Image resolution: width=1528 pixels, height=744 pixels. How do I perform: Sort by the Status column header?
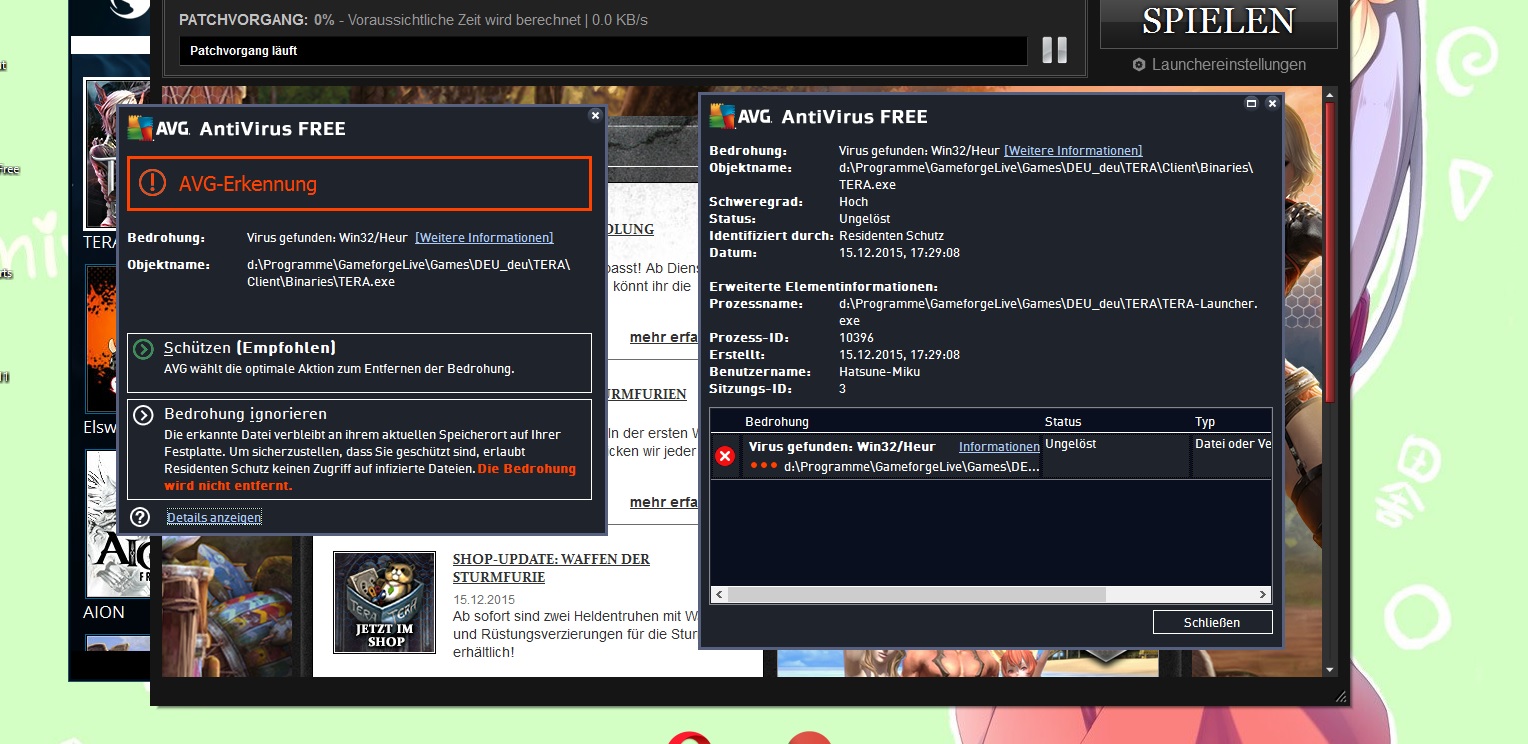1063,422
